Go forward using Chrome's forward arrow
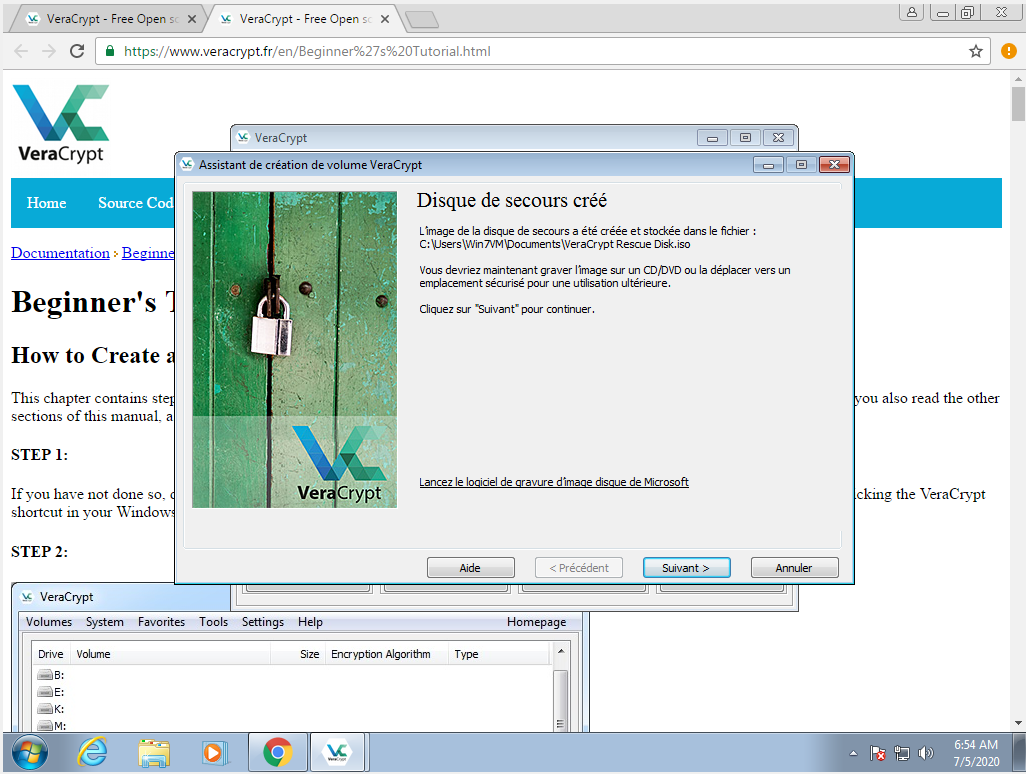 (x=49, y=51)
